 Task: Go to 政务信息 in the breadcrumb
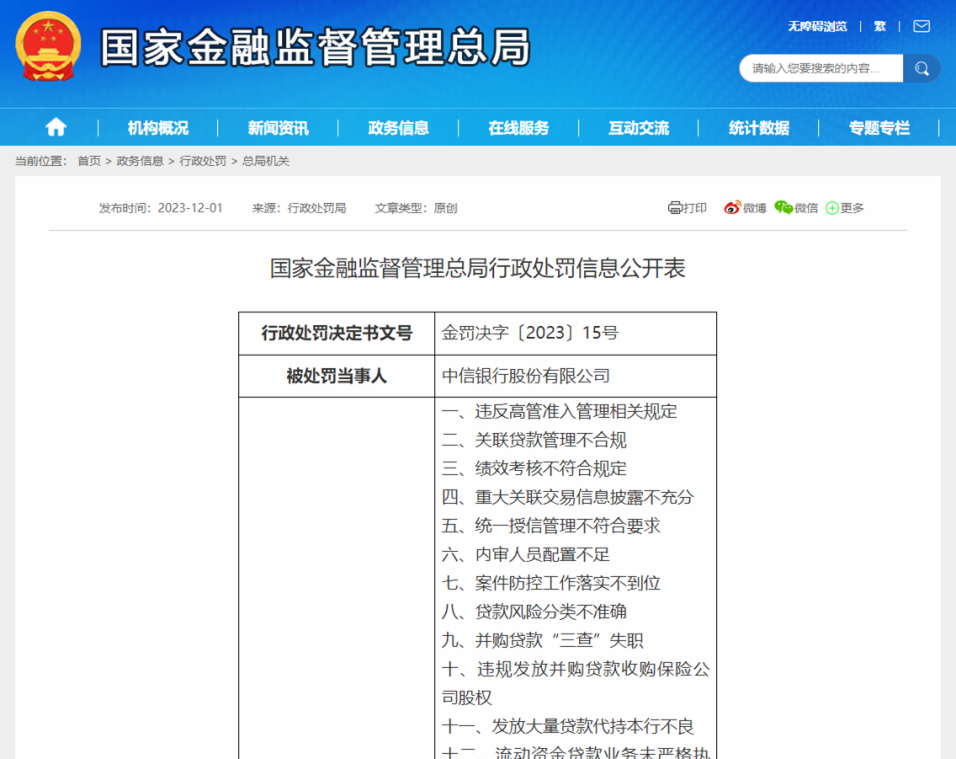(140, 161)
